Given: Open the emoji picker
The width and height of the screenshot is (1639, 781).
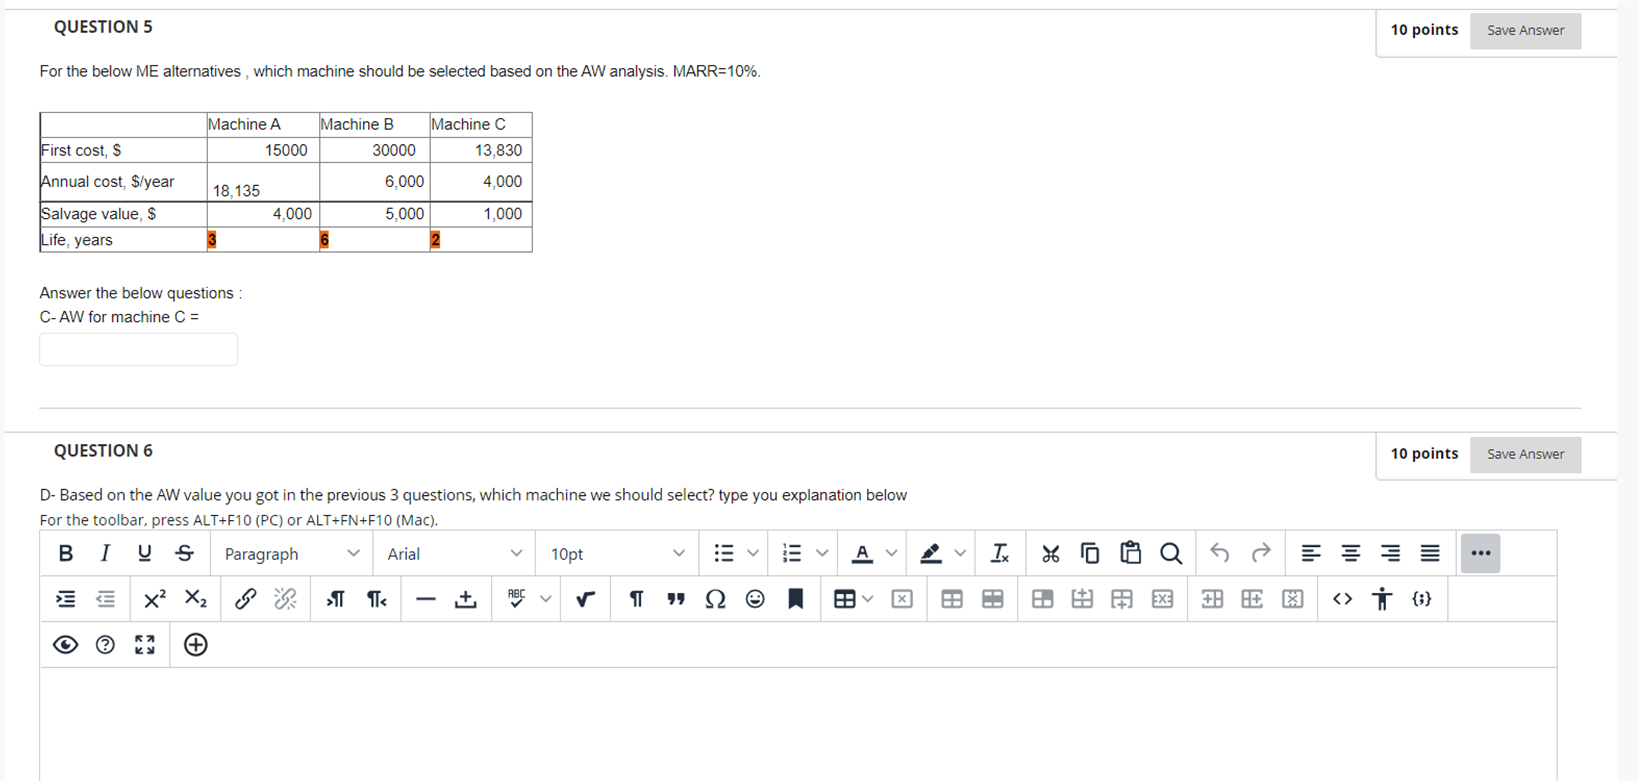Looking at the screenshot, I should coord(755,599).
